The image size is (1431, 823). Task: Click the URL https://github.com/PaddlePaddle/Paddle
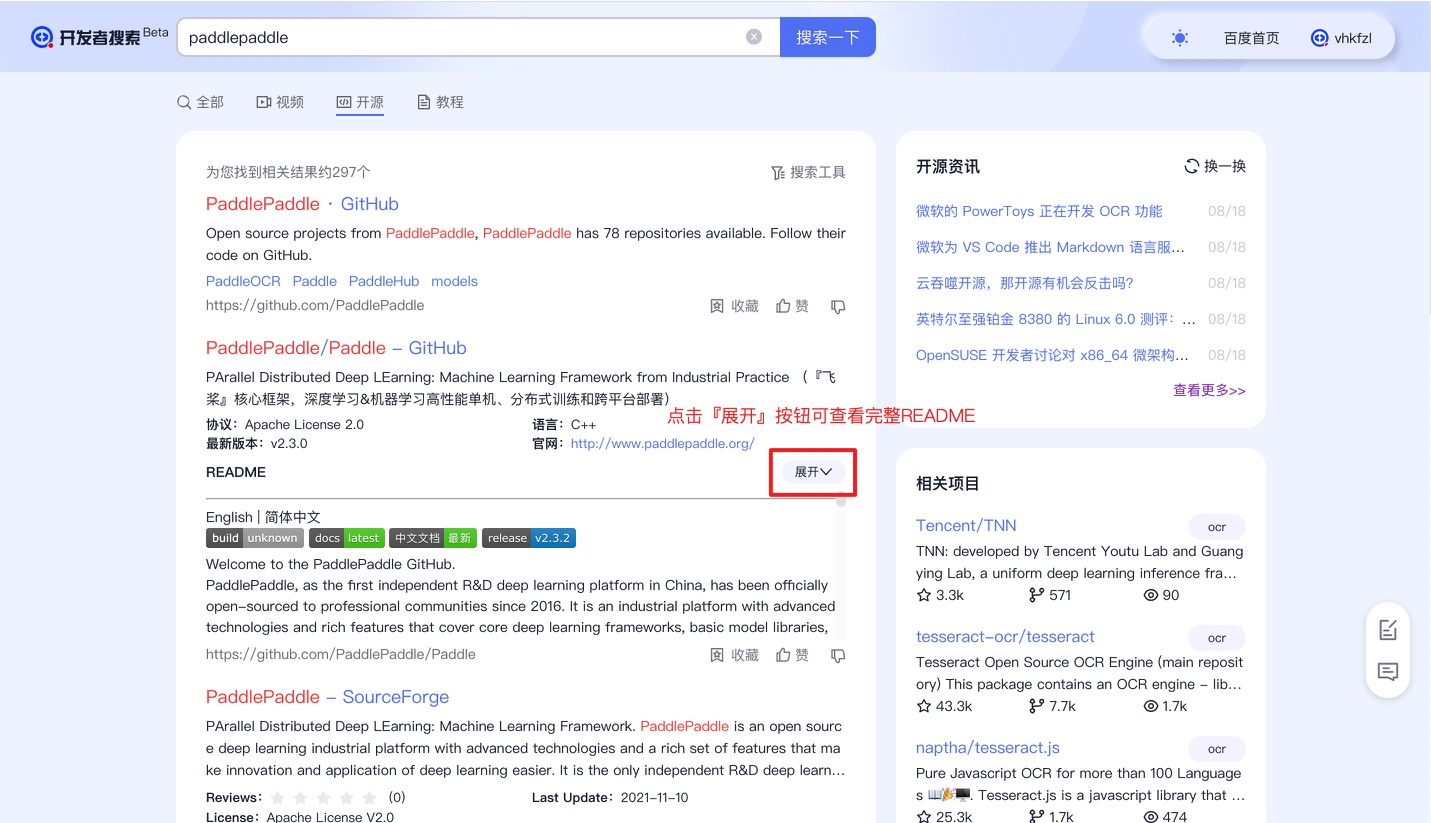click(341, 654)
